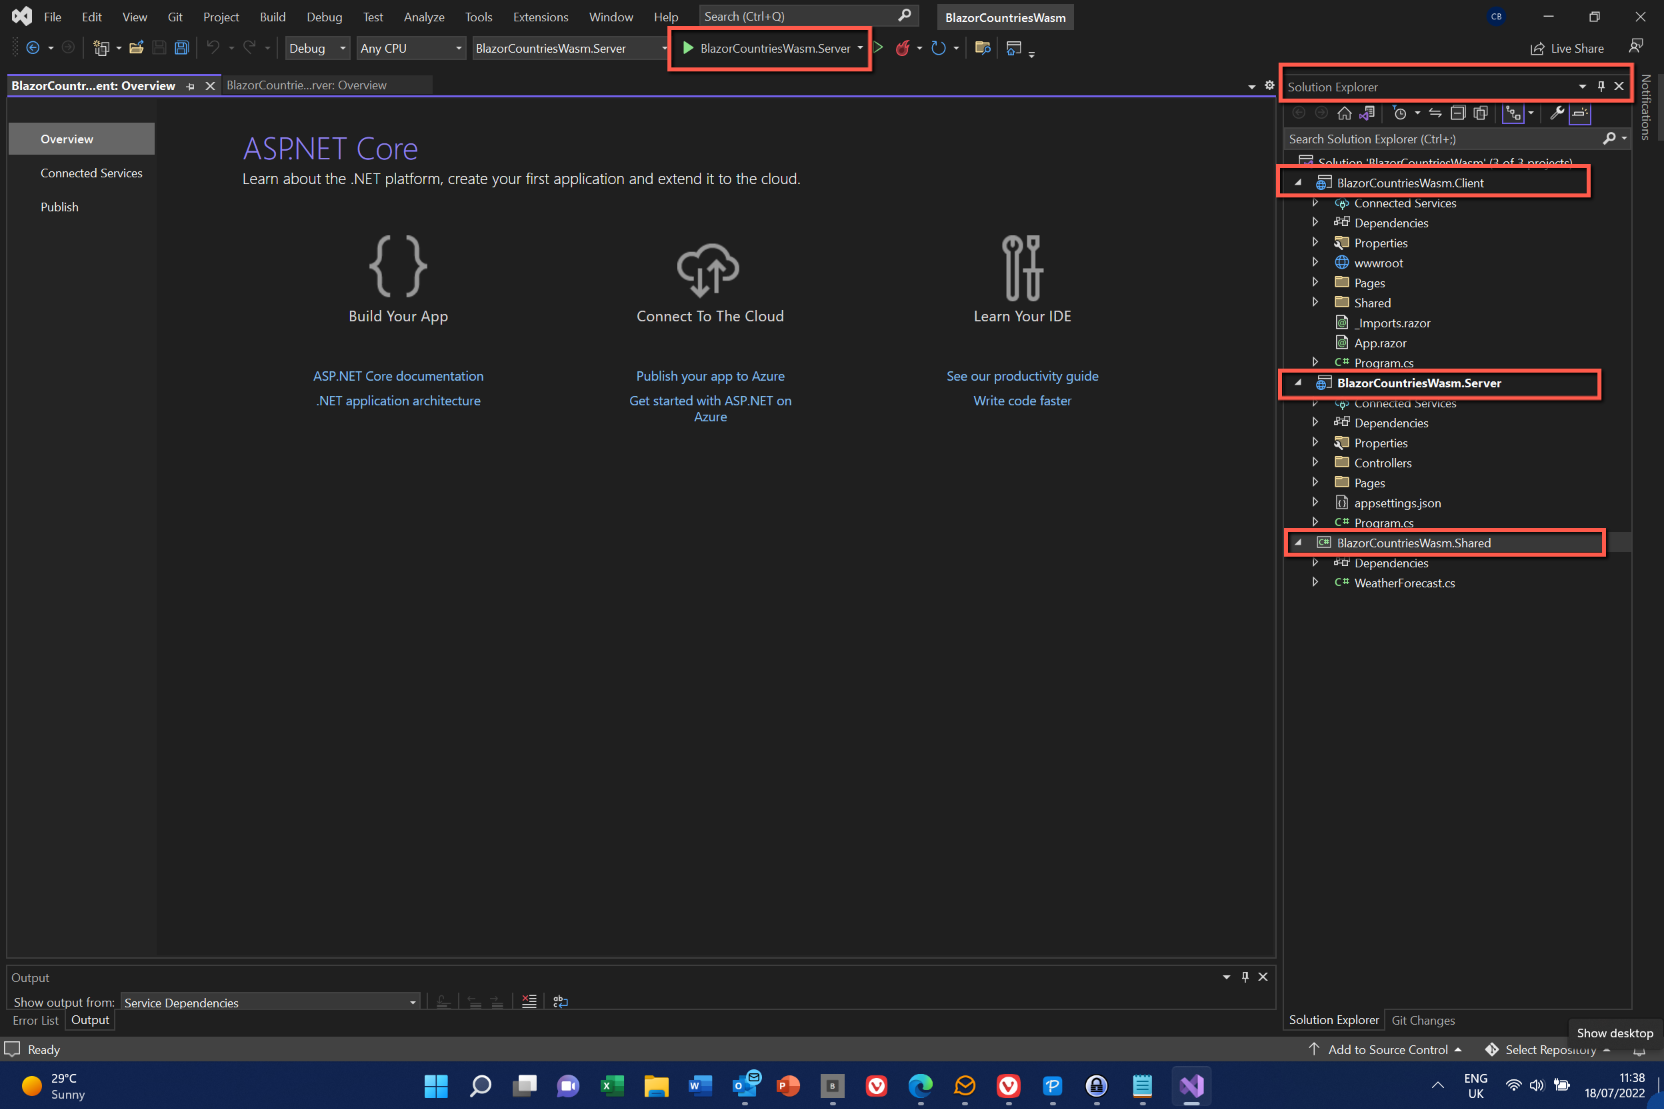
Task: Select Connected Services in the left sidebar
Action: point(91,173)
